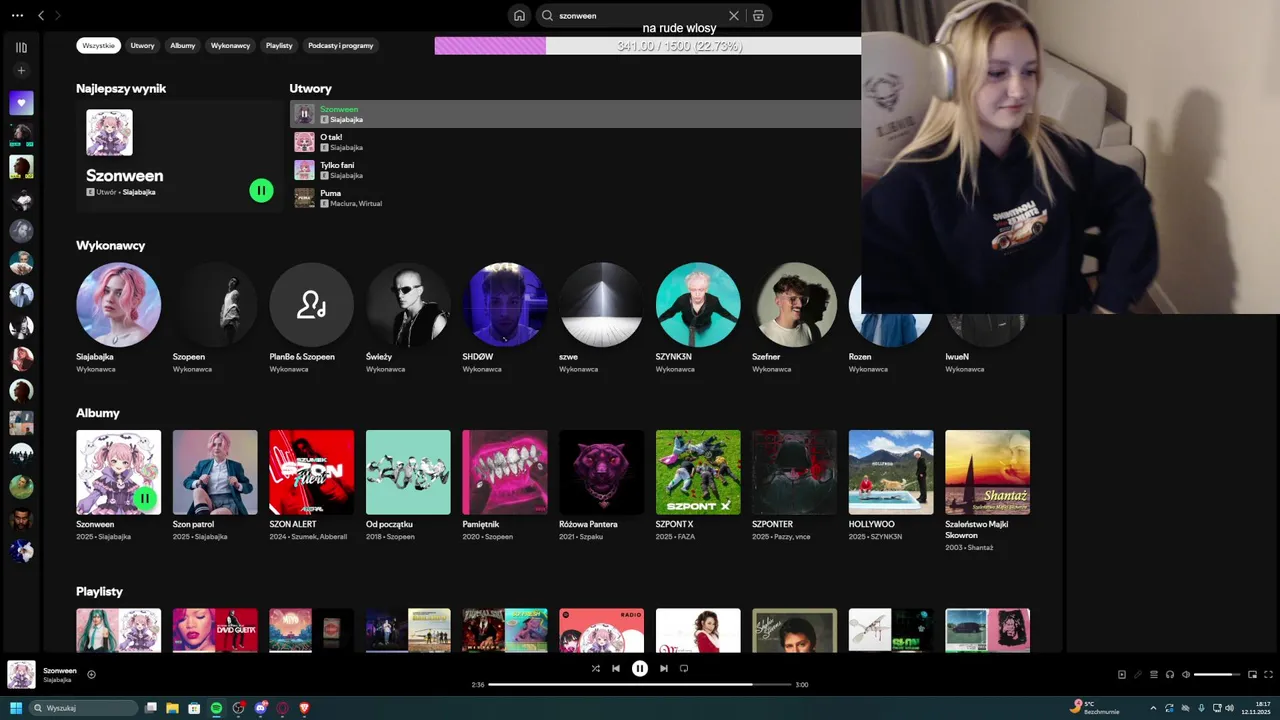1280x720 pixels.
Task: Toggle repeat mode in the player
Action: click(x=684, y=669)
